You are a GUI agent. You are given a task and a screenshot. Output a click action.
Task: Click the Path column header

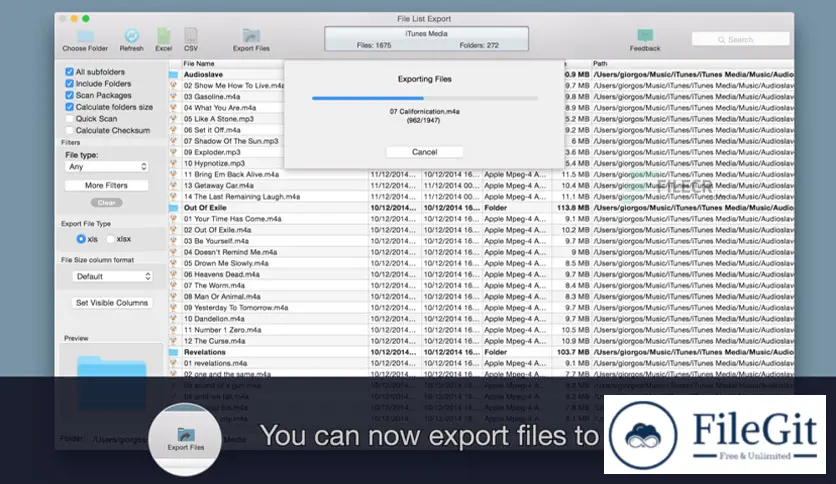point(600,63)
